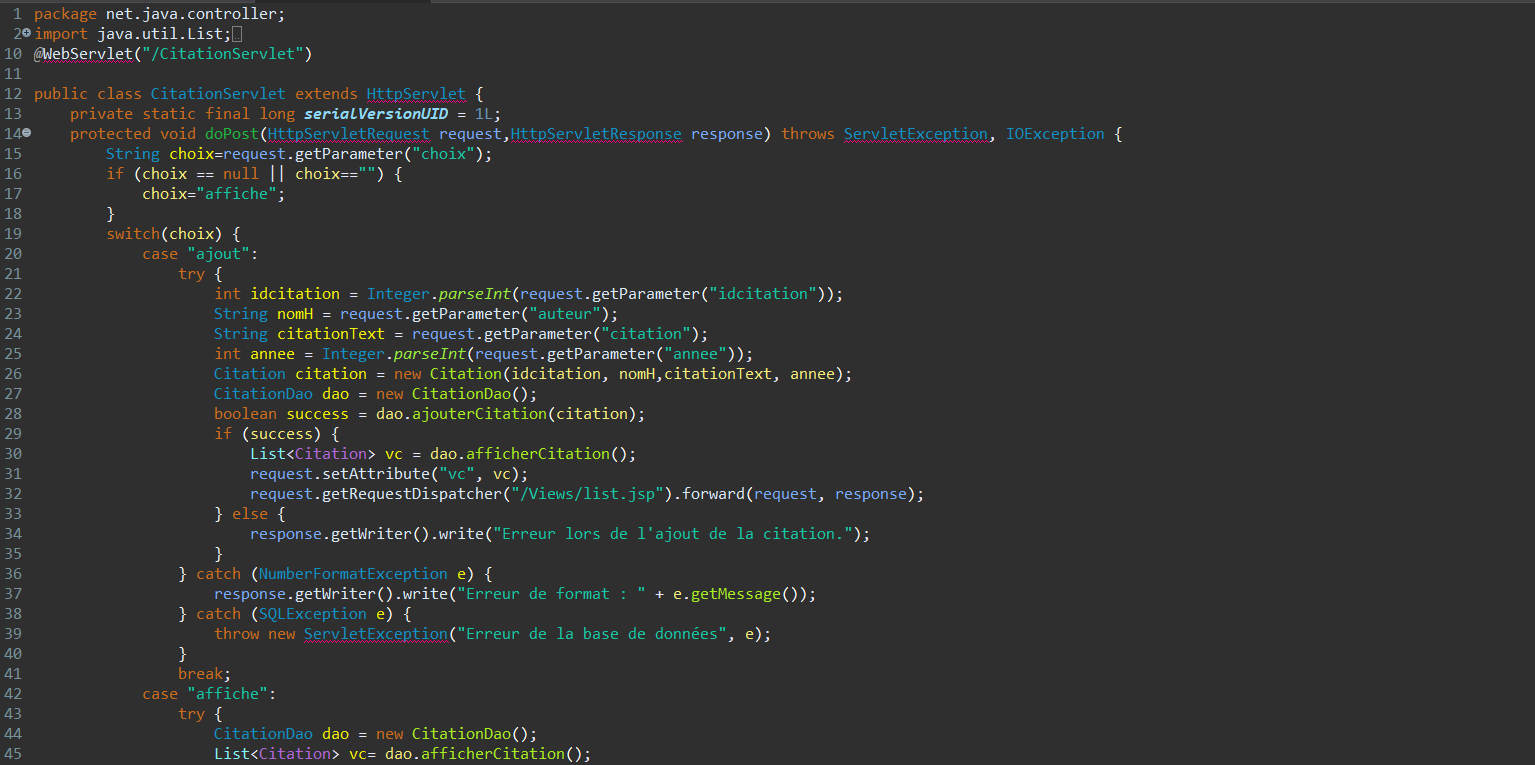Click line number 20 in the gutter
This screenshot has height=765, width=1535.
pyautogui.click(x=13, y=254)
